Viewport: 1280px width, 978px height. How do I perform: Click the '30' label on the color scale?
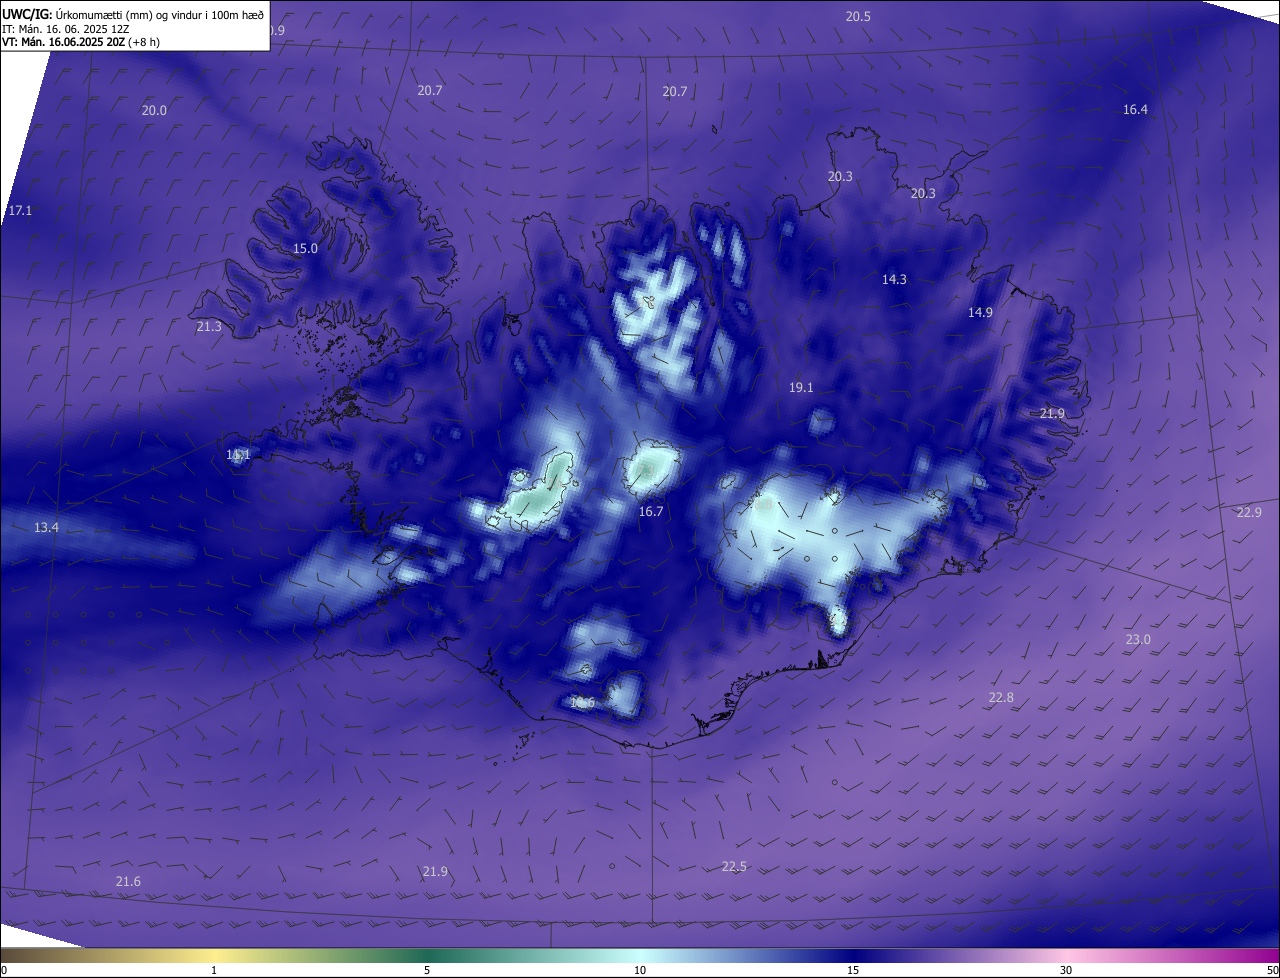[x=1066, y=970]
